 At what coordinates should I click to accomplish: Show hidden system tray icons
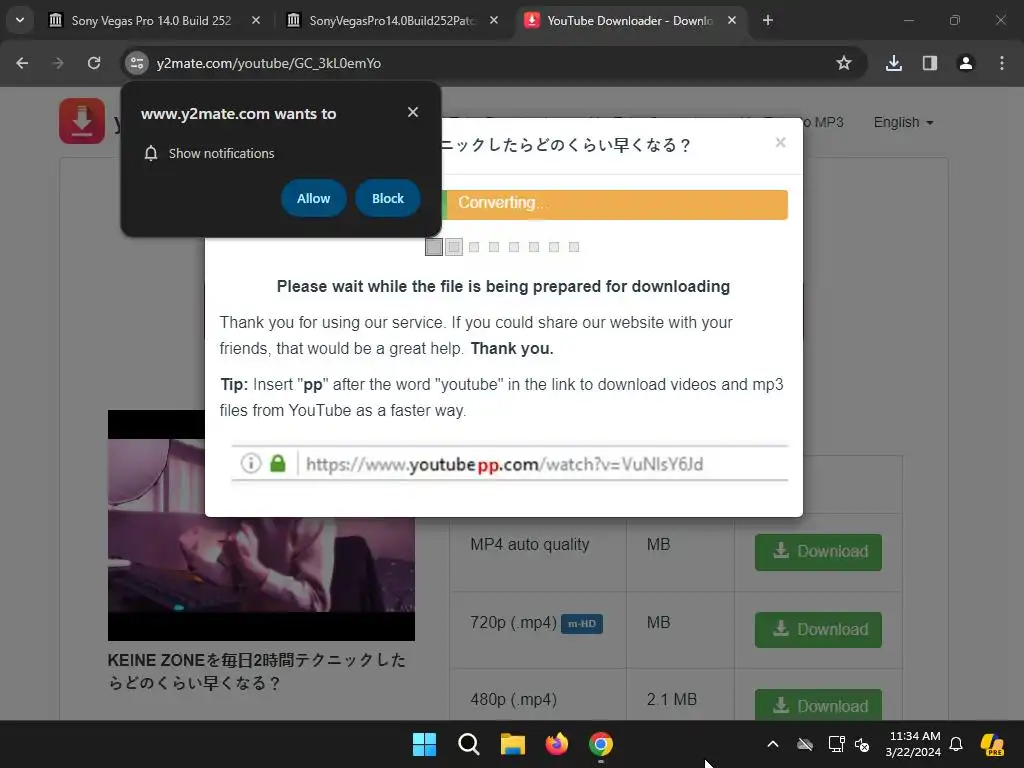coord(773,744)
